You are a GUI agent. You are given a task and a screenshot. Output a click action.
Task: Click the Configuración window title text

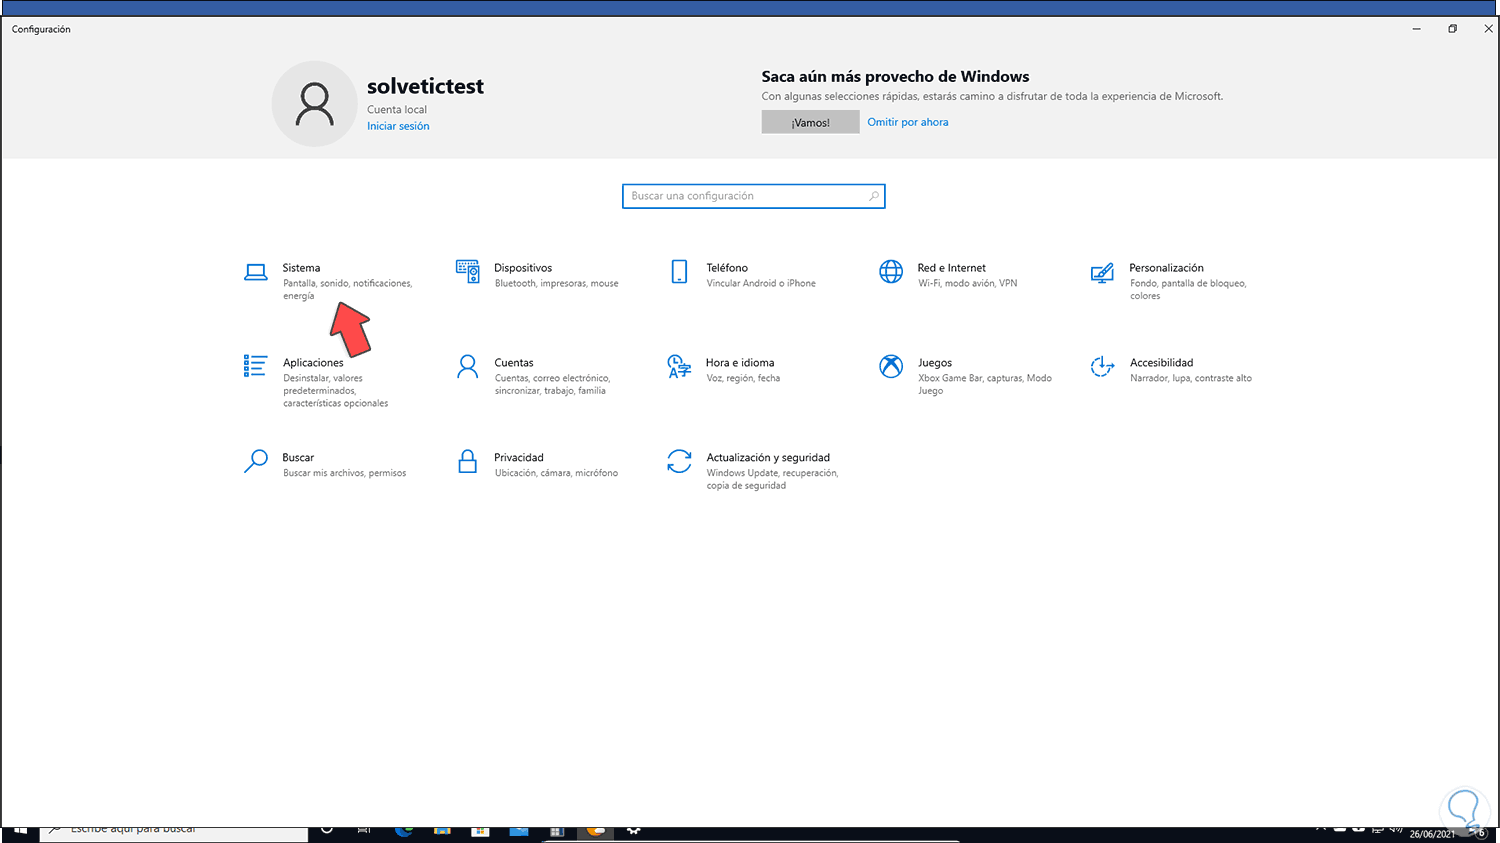[x=41, y=29]
